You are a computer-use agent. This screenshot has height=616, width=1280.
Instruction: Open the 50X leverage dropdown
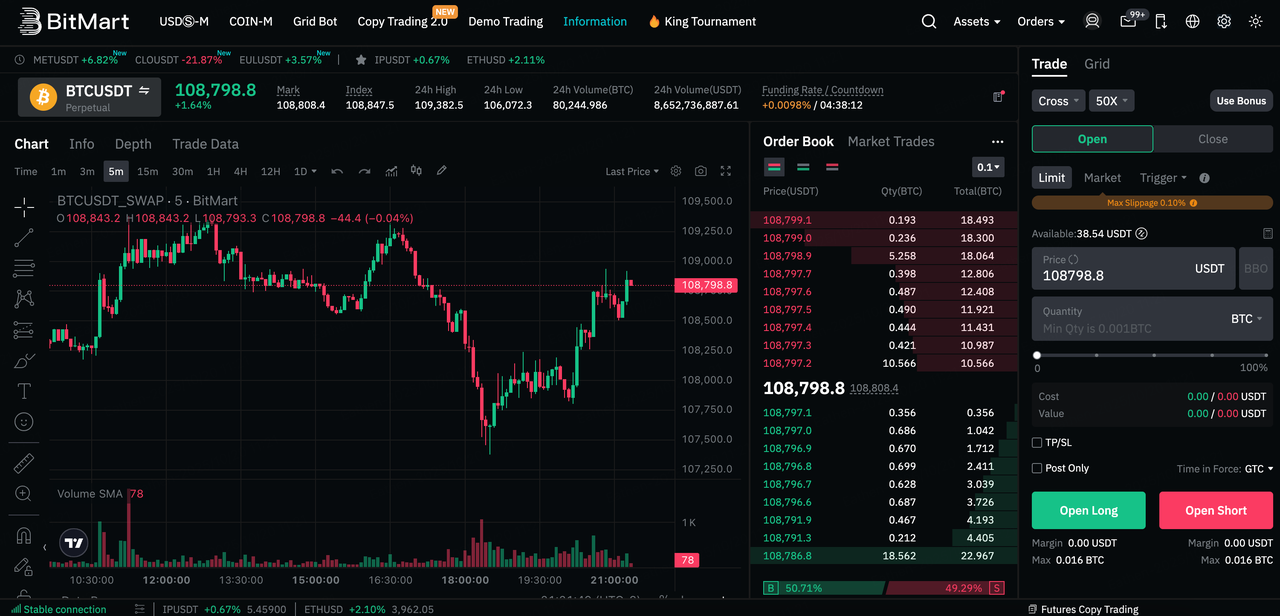tap(1112, 101)
